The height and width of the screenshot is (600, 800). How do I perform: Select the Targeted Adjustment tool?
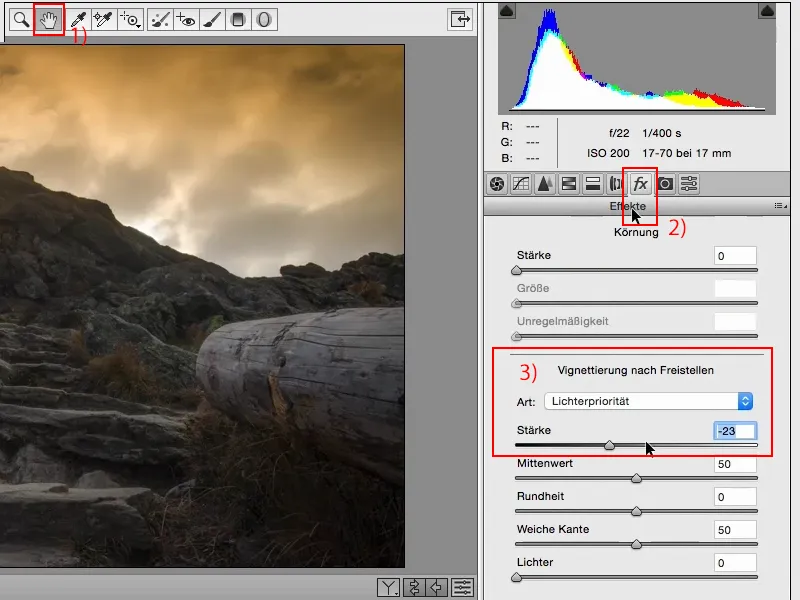(130, 20)
